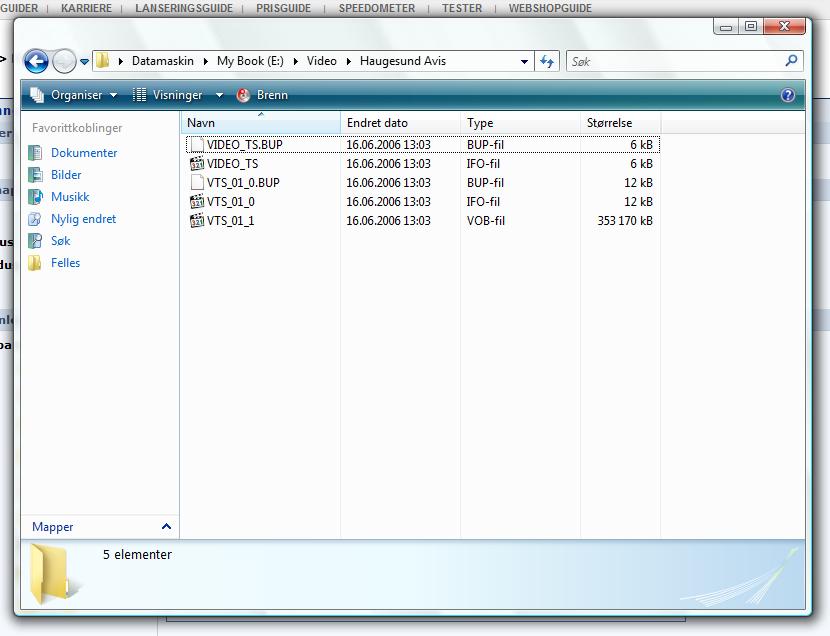Expand the Mapper folders pane chevron
This screenshot has width=830, height=636.
pyautogui.click(x=166, y=526)
